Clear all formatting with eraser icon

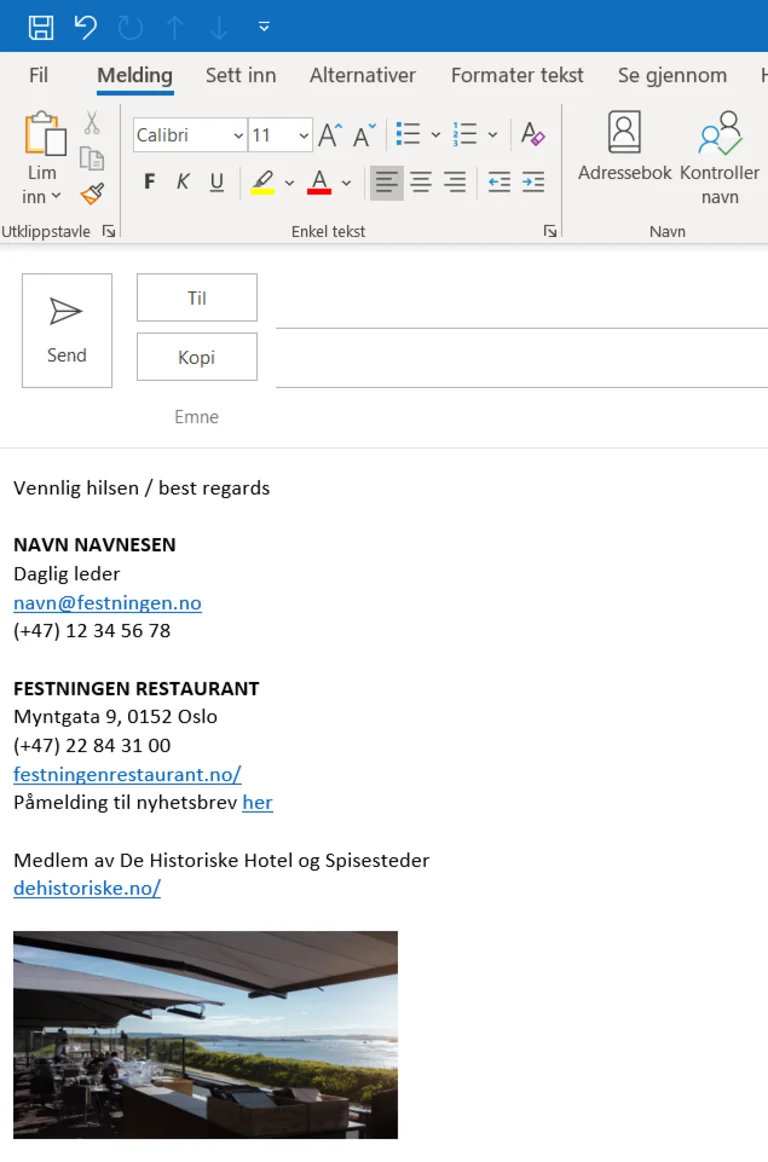click(533, 135)
